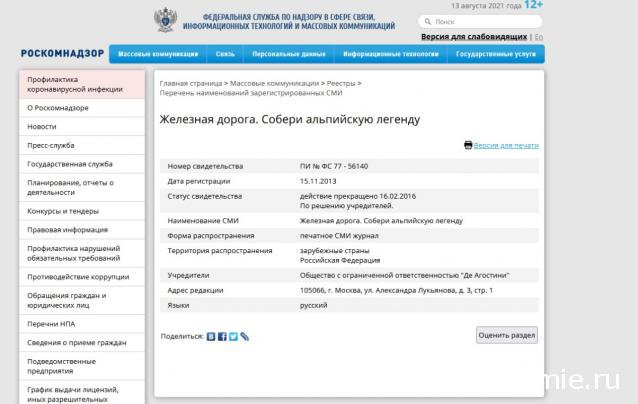Click founder Общество с ограниченной ответственностью "Де Агостини"

tap(405, 275)
